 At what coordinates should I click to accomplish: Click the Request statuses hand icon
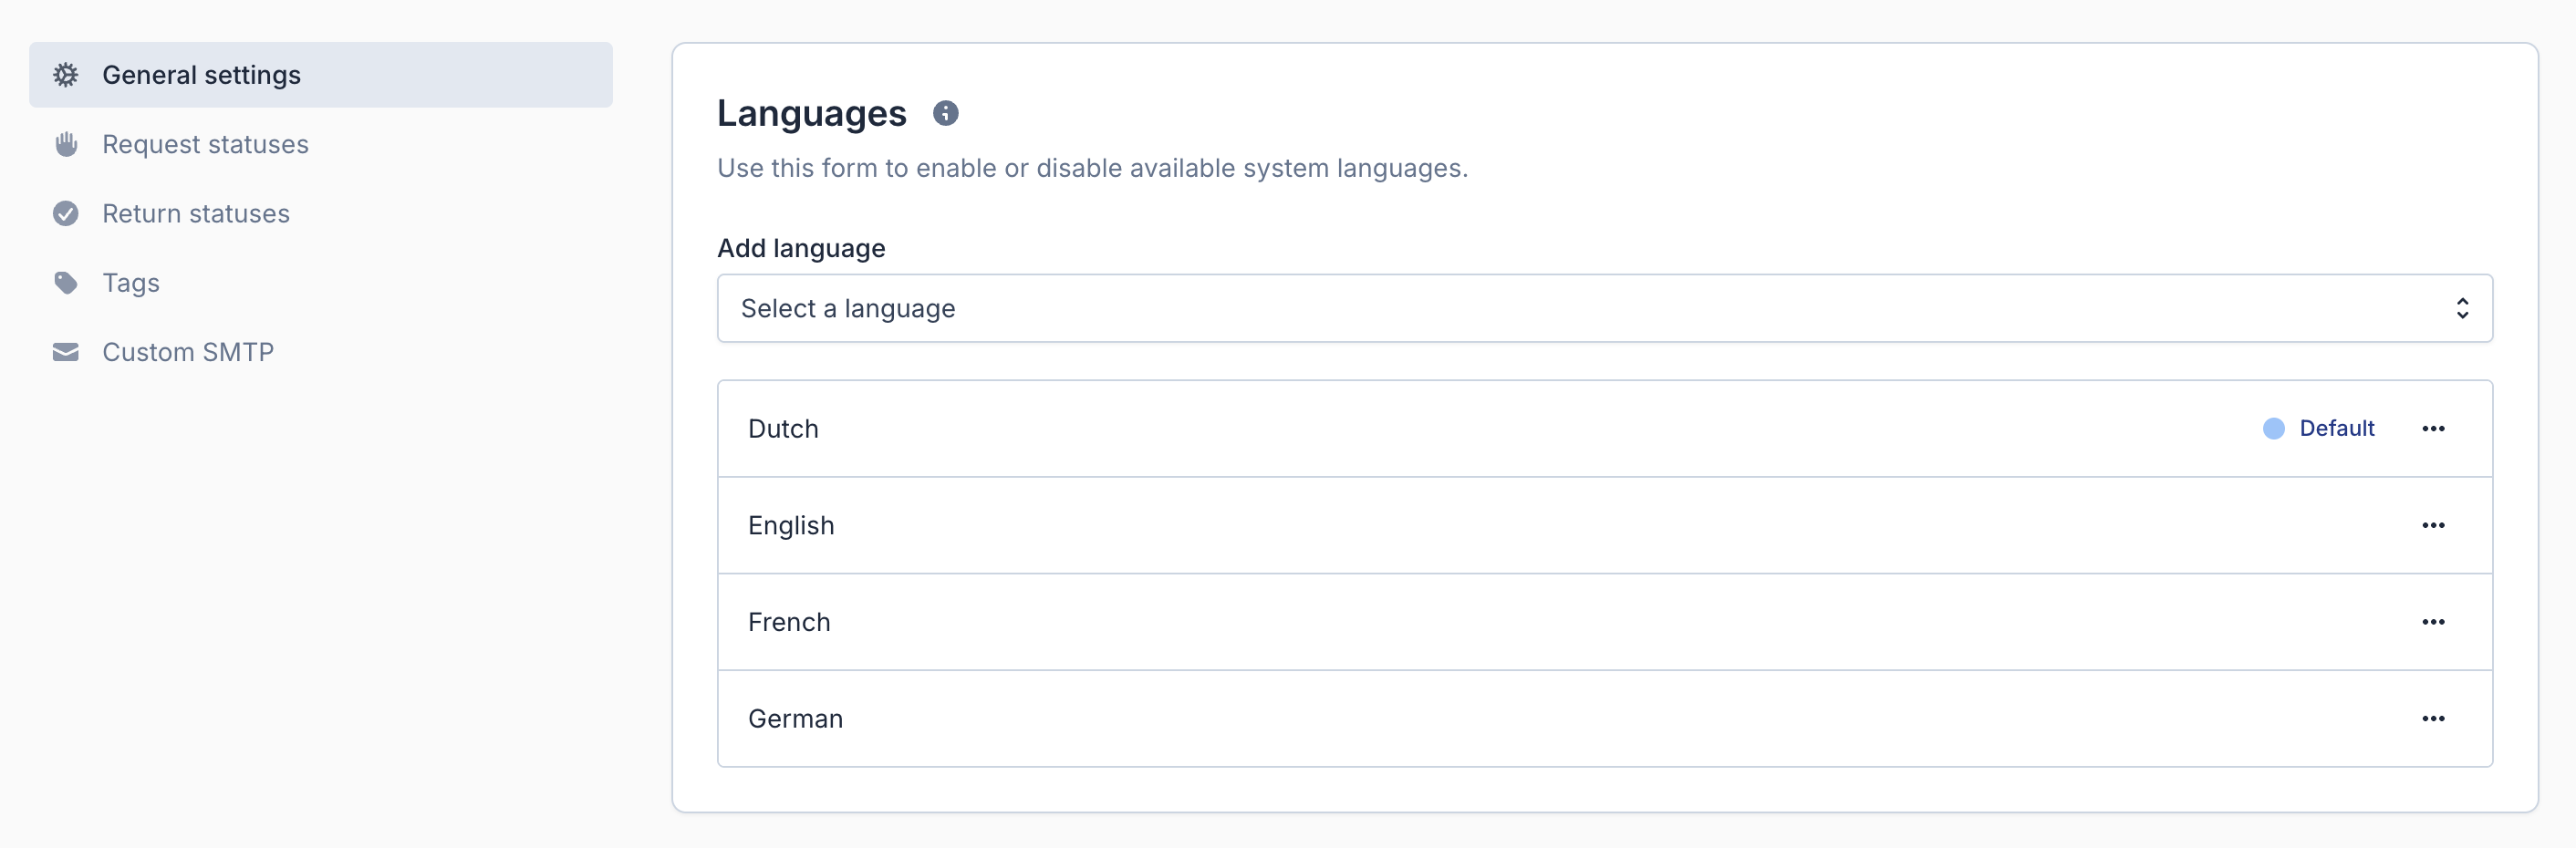66,144
